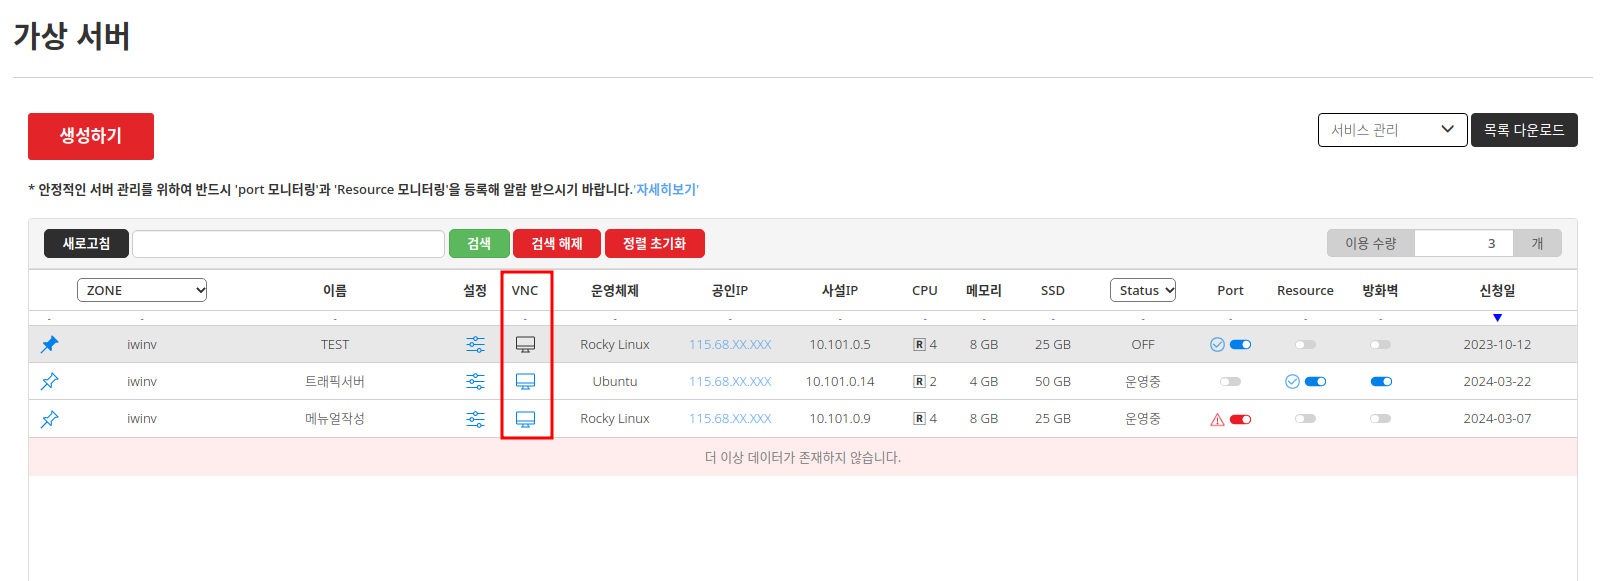This screenshot has height=581, width=1603.
Task: Click the 이용 수량 count field
Action: 1463,243
